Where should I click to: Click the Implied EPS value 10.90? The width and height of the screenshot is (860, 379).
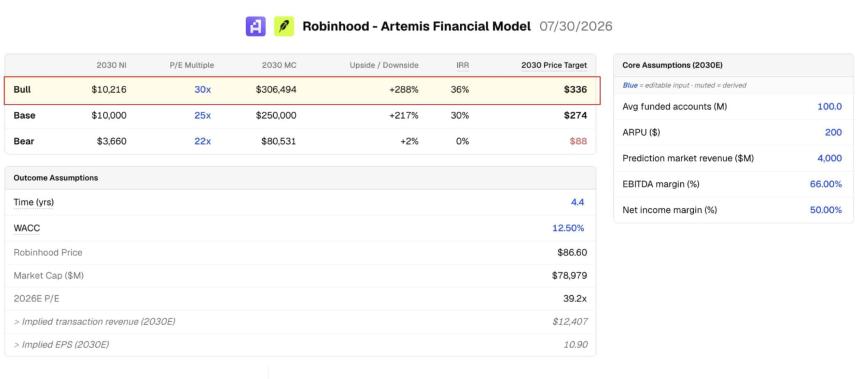pos(575,344)
